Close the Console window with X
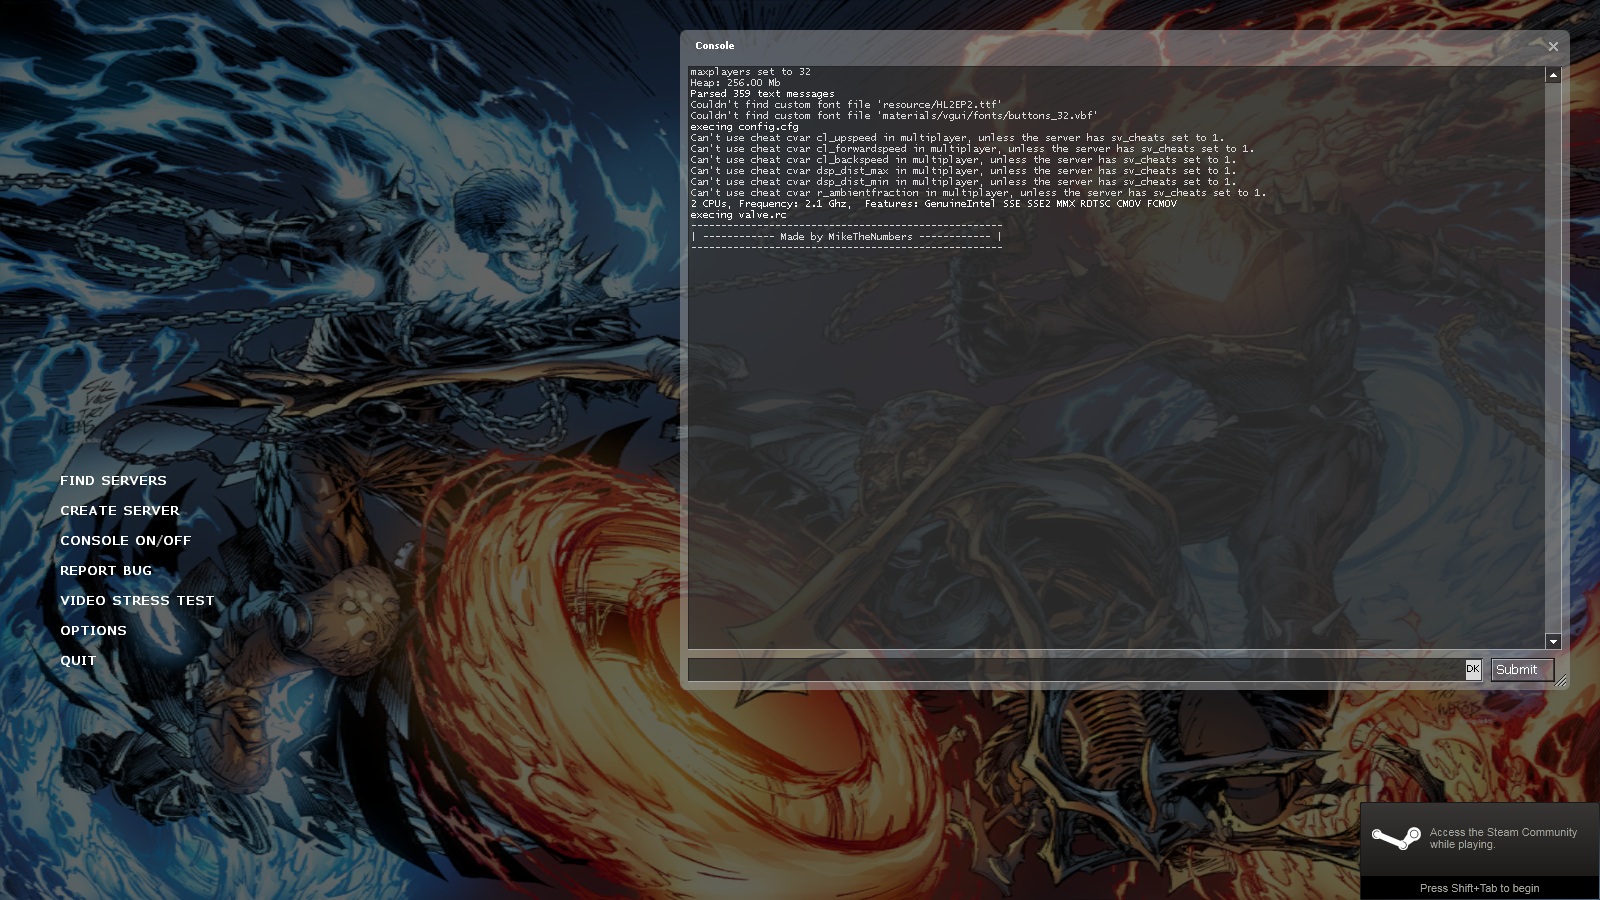1600x900 pixels. 1553,46
